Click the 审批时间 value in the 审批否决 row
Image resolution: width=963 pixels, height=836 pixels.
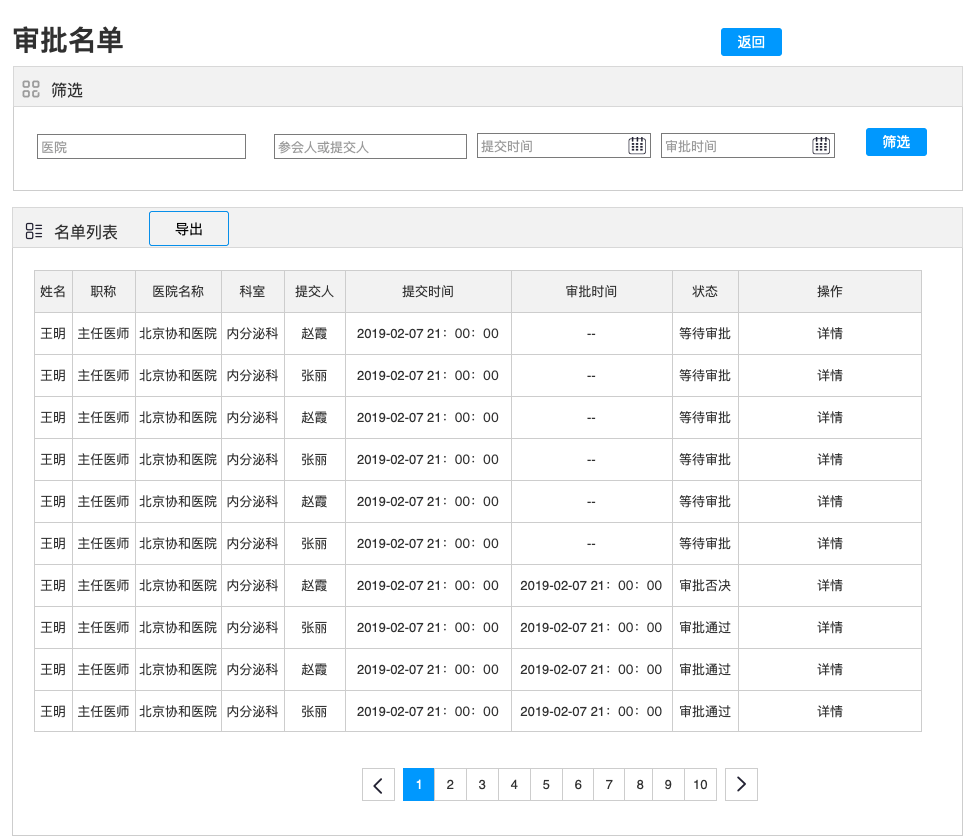click(591, 585)
